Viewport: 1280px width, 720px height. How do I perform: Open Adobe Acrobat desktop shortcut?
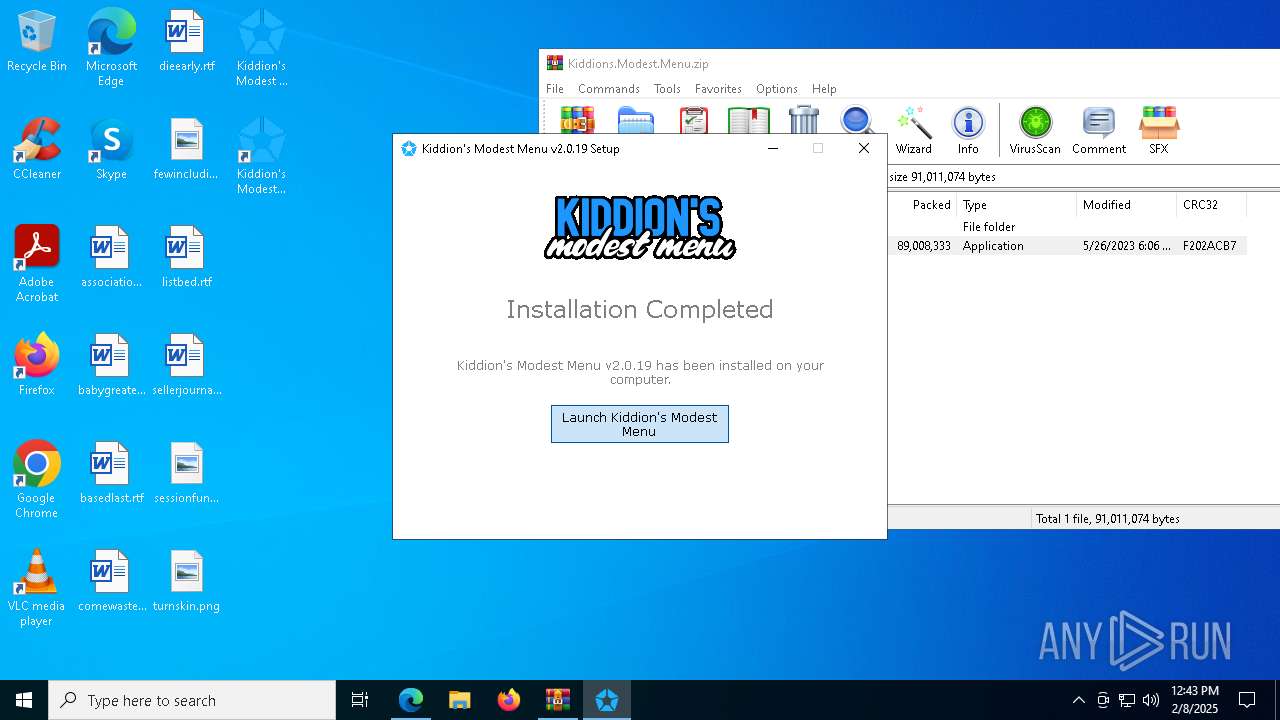37,264
